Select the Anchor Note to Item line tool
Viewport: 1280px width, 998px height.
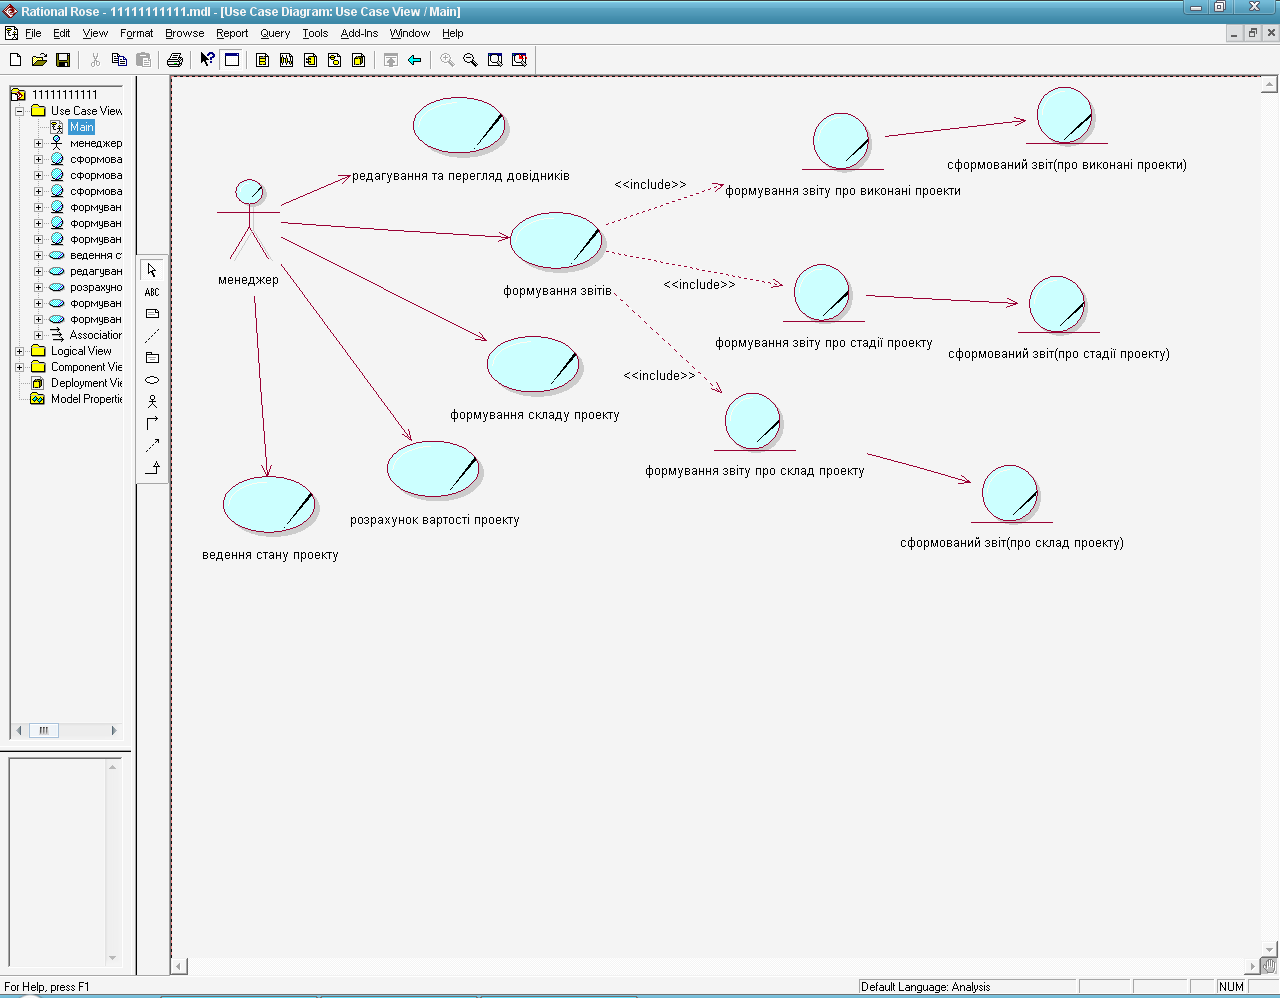click(x=152, y=336)
